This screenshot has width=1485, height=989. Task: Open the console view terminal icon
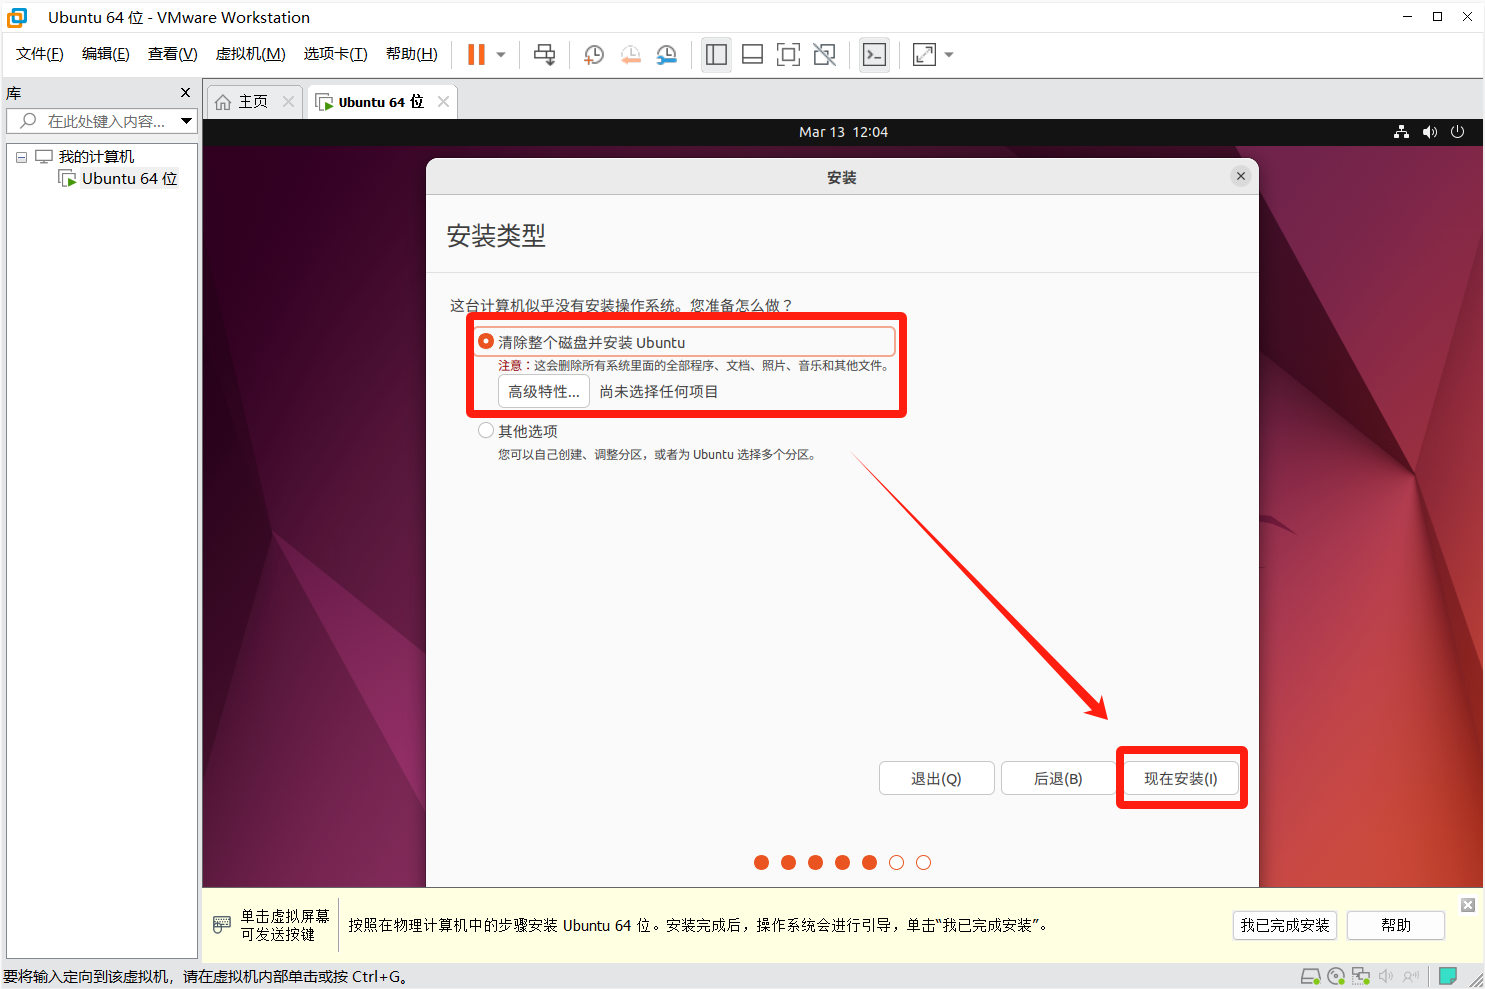click(x=874, y=55)
